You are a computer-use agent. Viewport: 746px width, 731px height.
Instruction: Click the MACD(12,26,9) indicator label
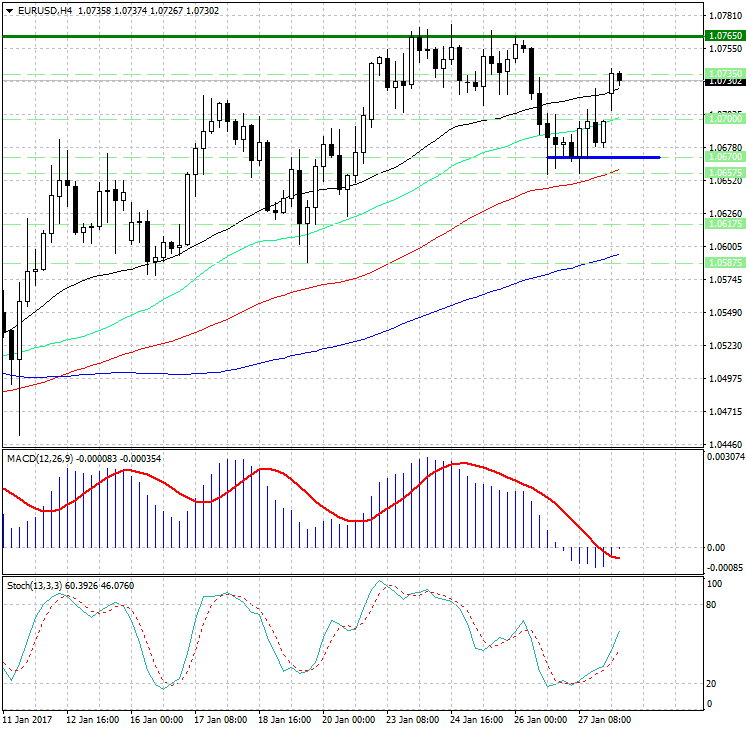coord(40,459)
